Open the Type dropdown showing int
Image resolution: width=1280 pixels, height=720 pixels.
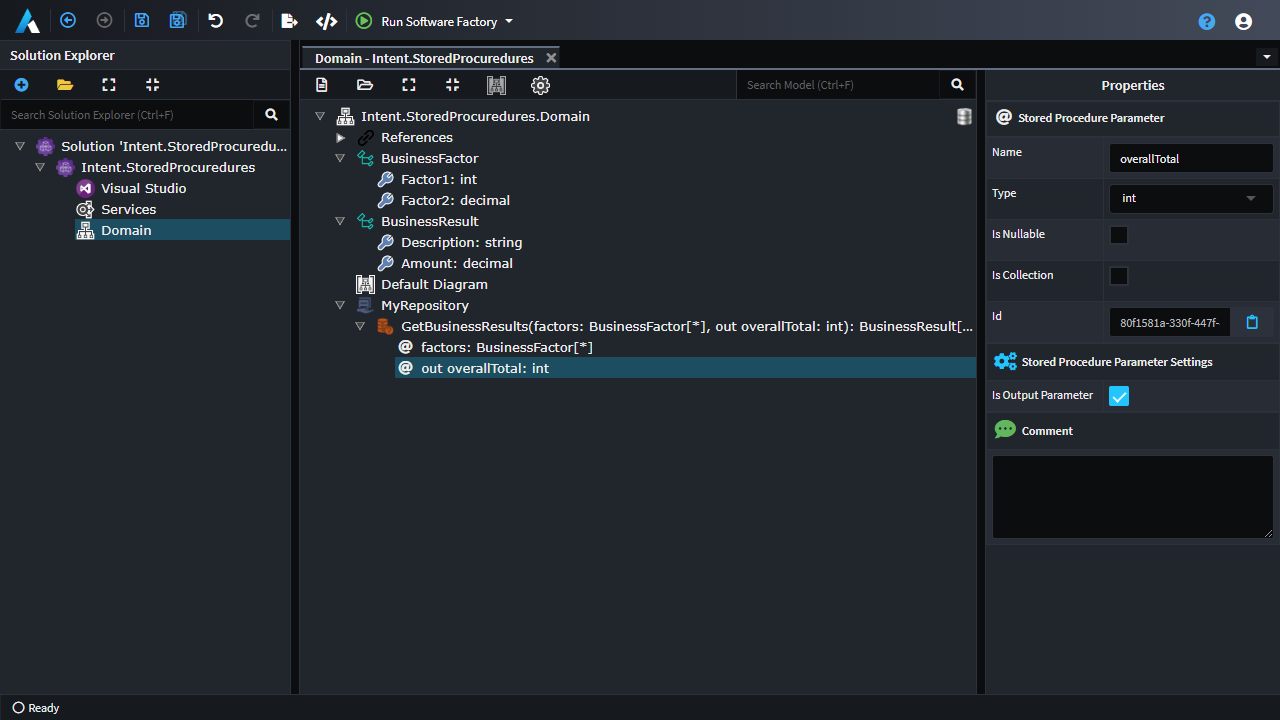pyautogui.click(x=1191, y=198)
